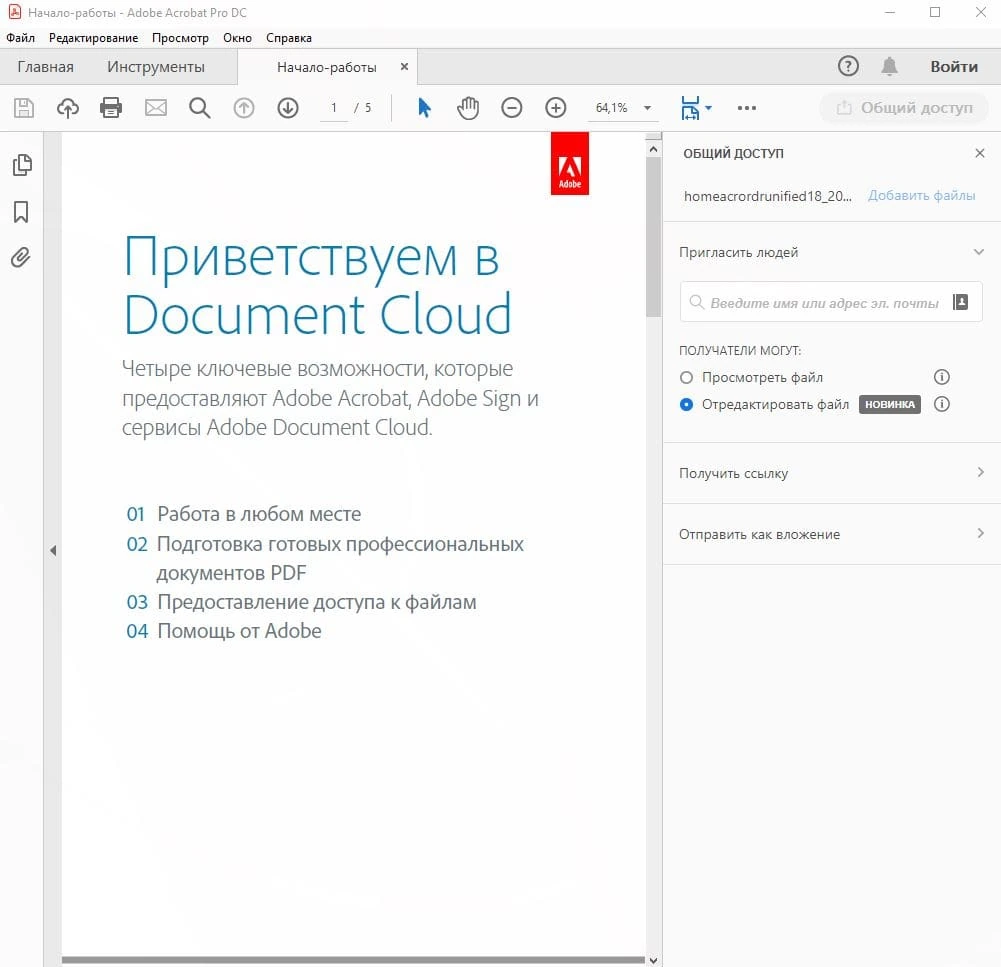Open address book icon in email field
1001x967 pixels.
click(x=961, y=302)
